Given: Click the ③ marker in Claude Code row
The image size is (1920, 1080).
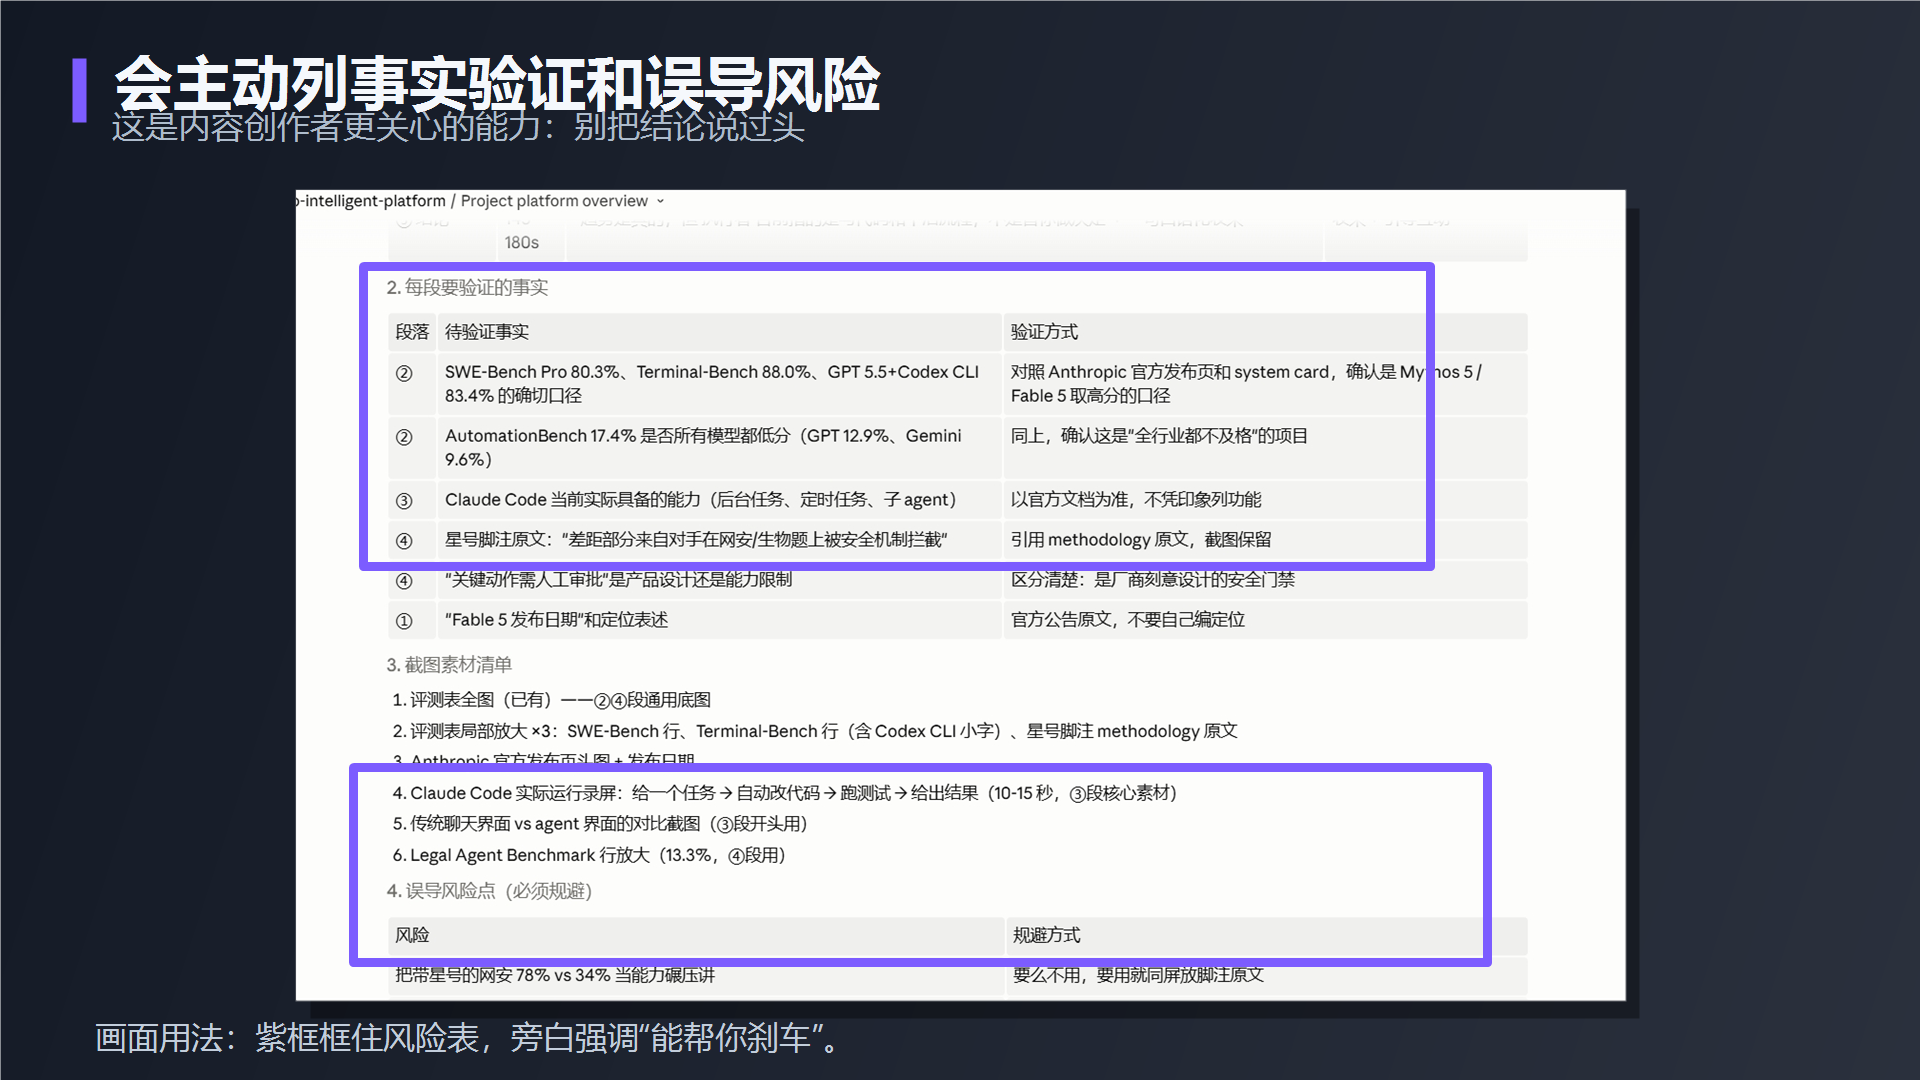Looking at the screenshot, I should (404, 501).
